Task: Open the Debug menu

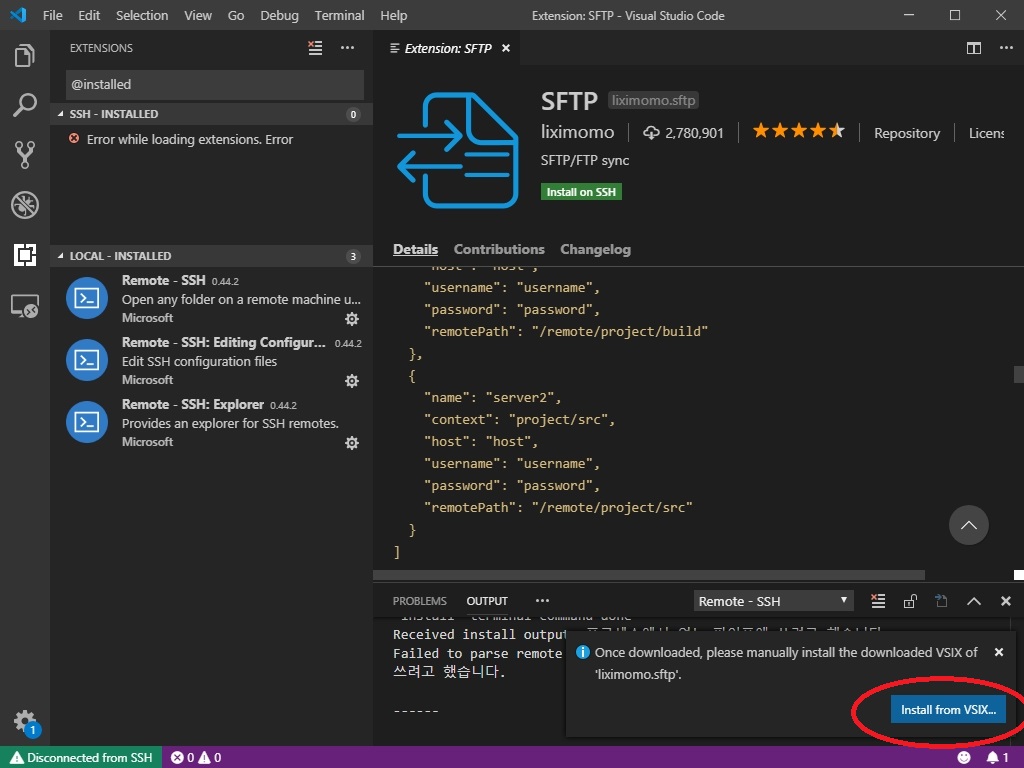Action: 279,15
